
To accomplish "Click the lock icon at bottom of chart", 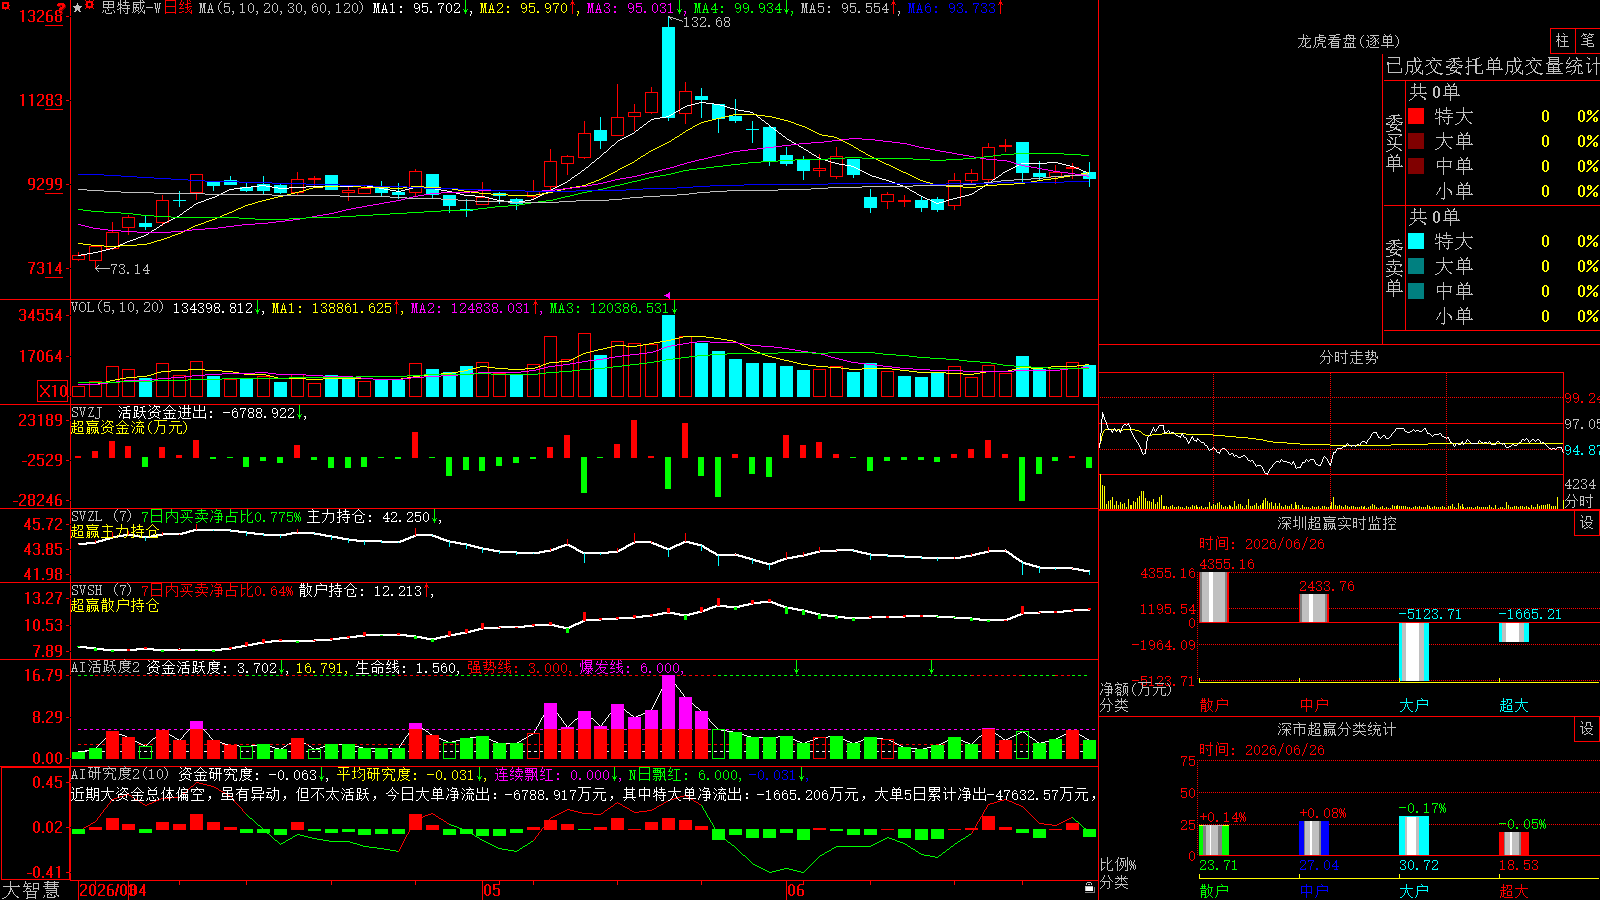I will pyautogui.click(x=1090, y=887).
